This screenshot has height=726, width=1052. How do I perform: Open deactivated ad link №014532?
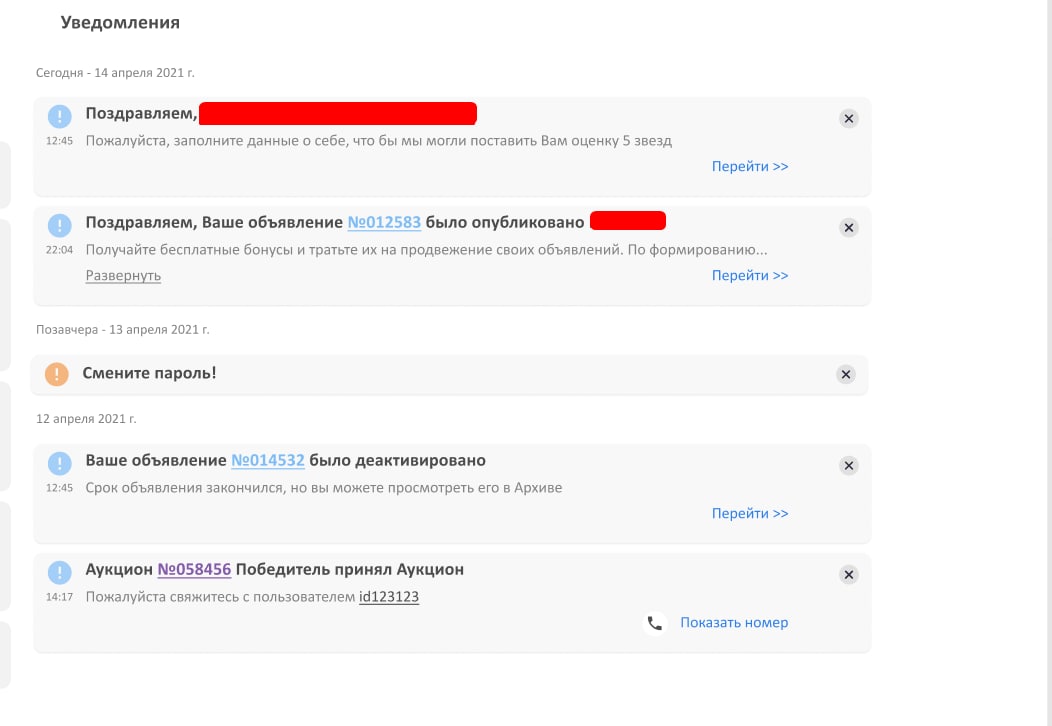268,461
